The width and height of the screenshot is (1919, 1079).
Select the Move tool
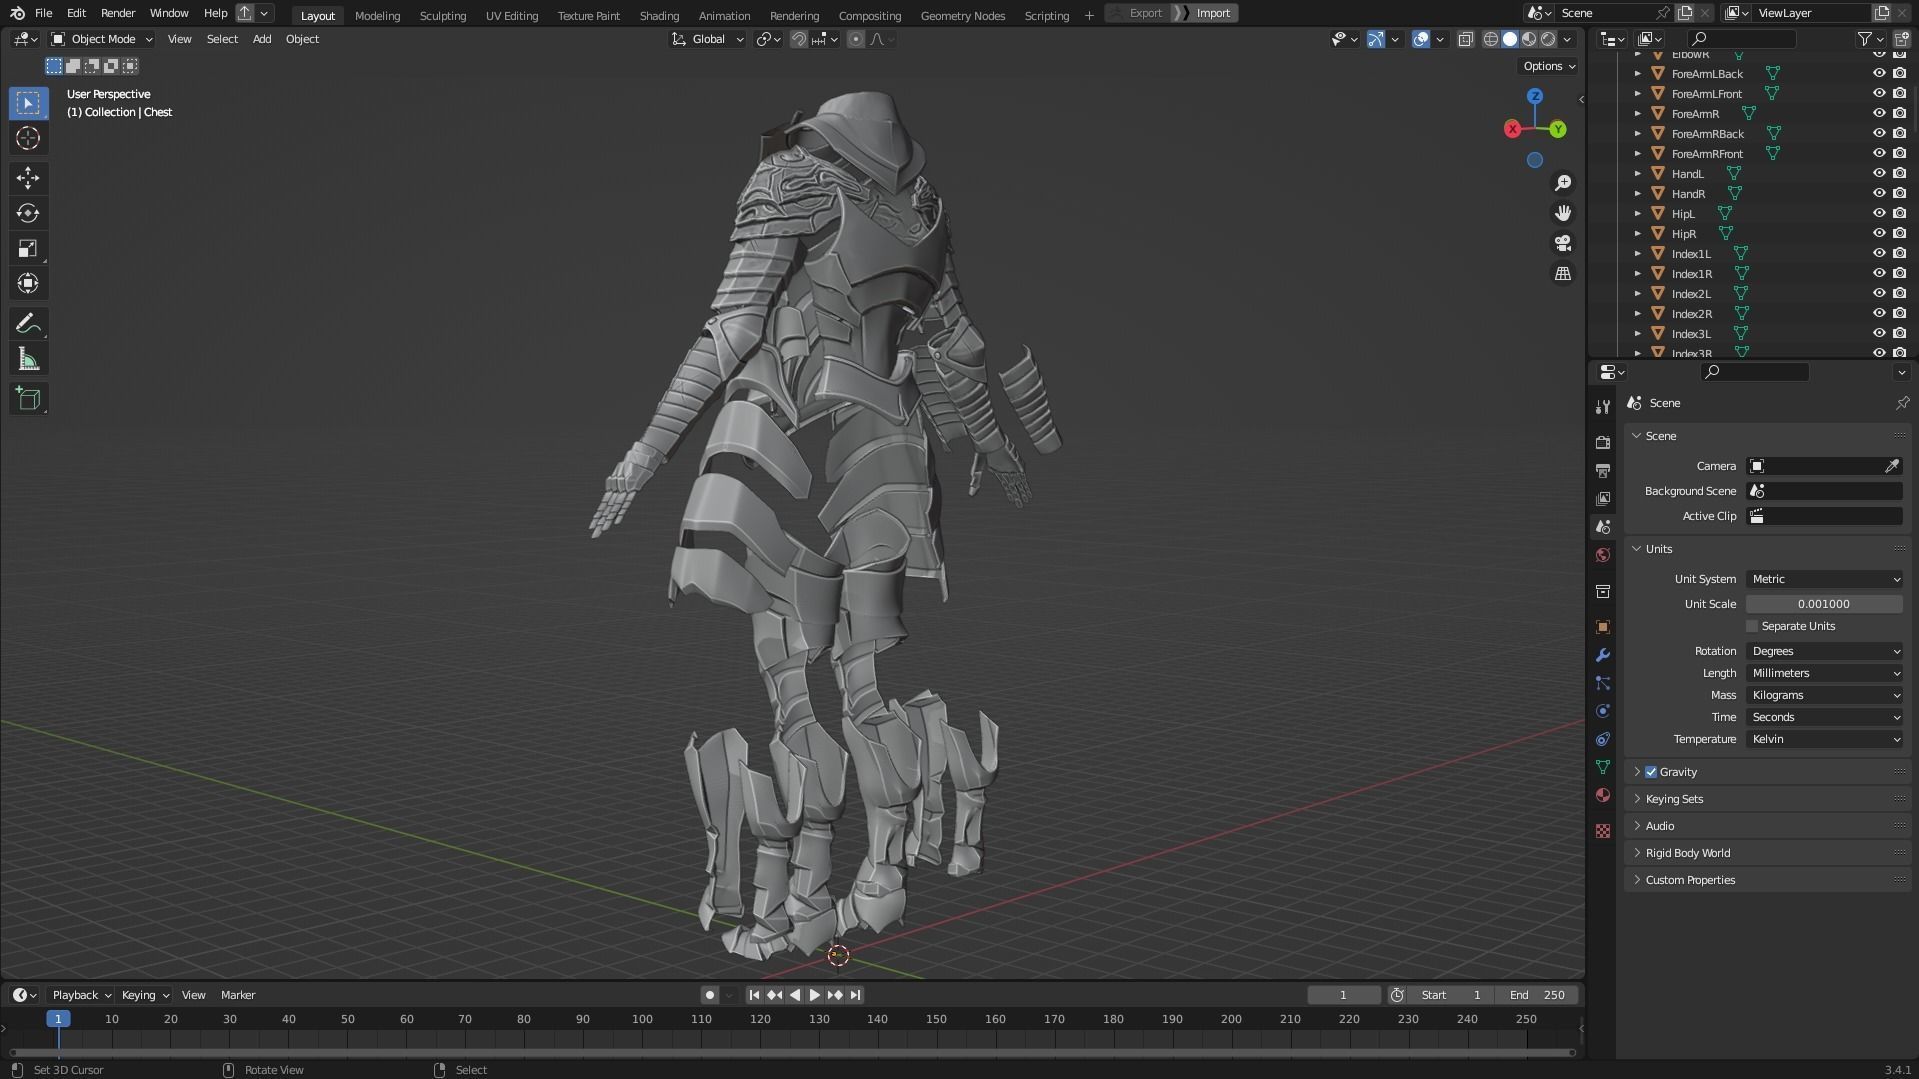click(28, 178)
